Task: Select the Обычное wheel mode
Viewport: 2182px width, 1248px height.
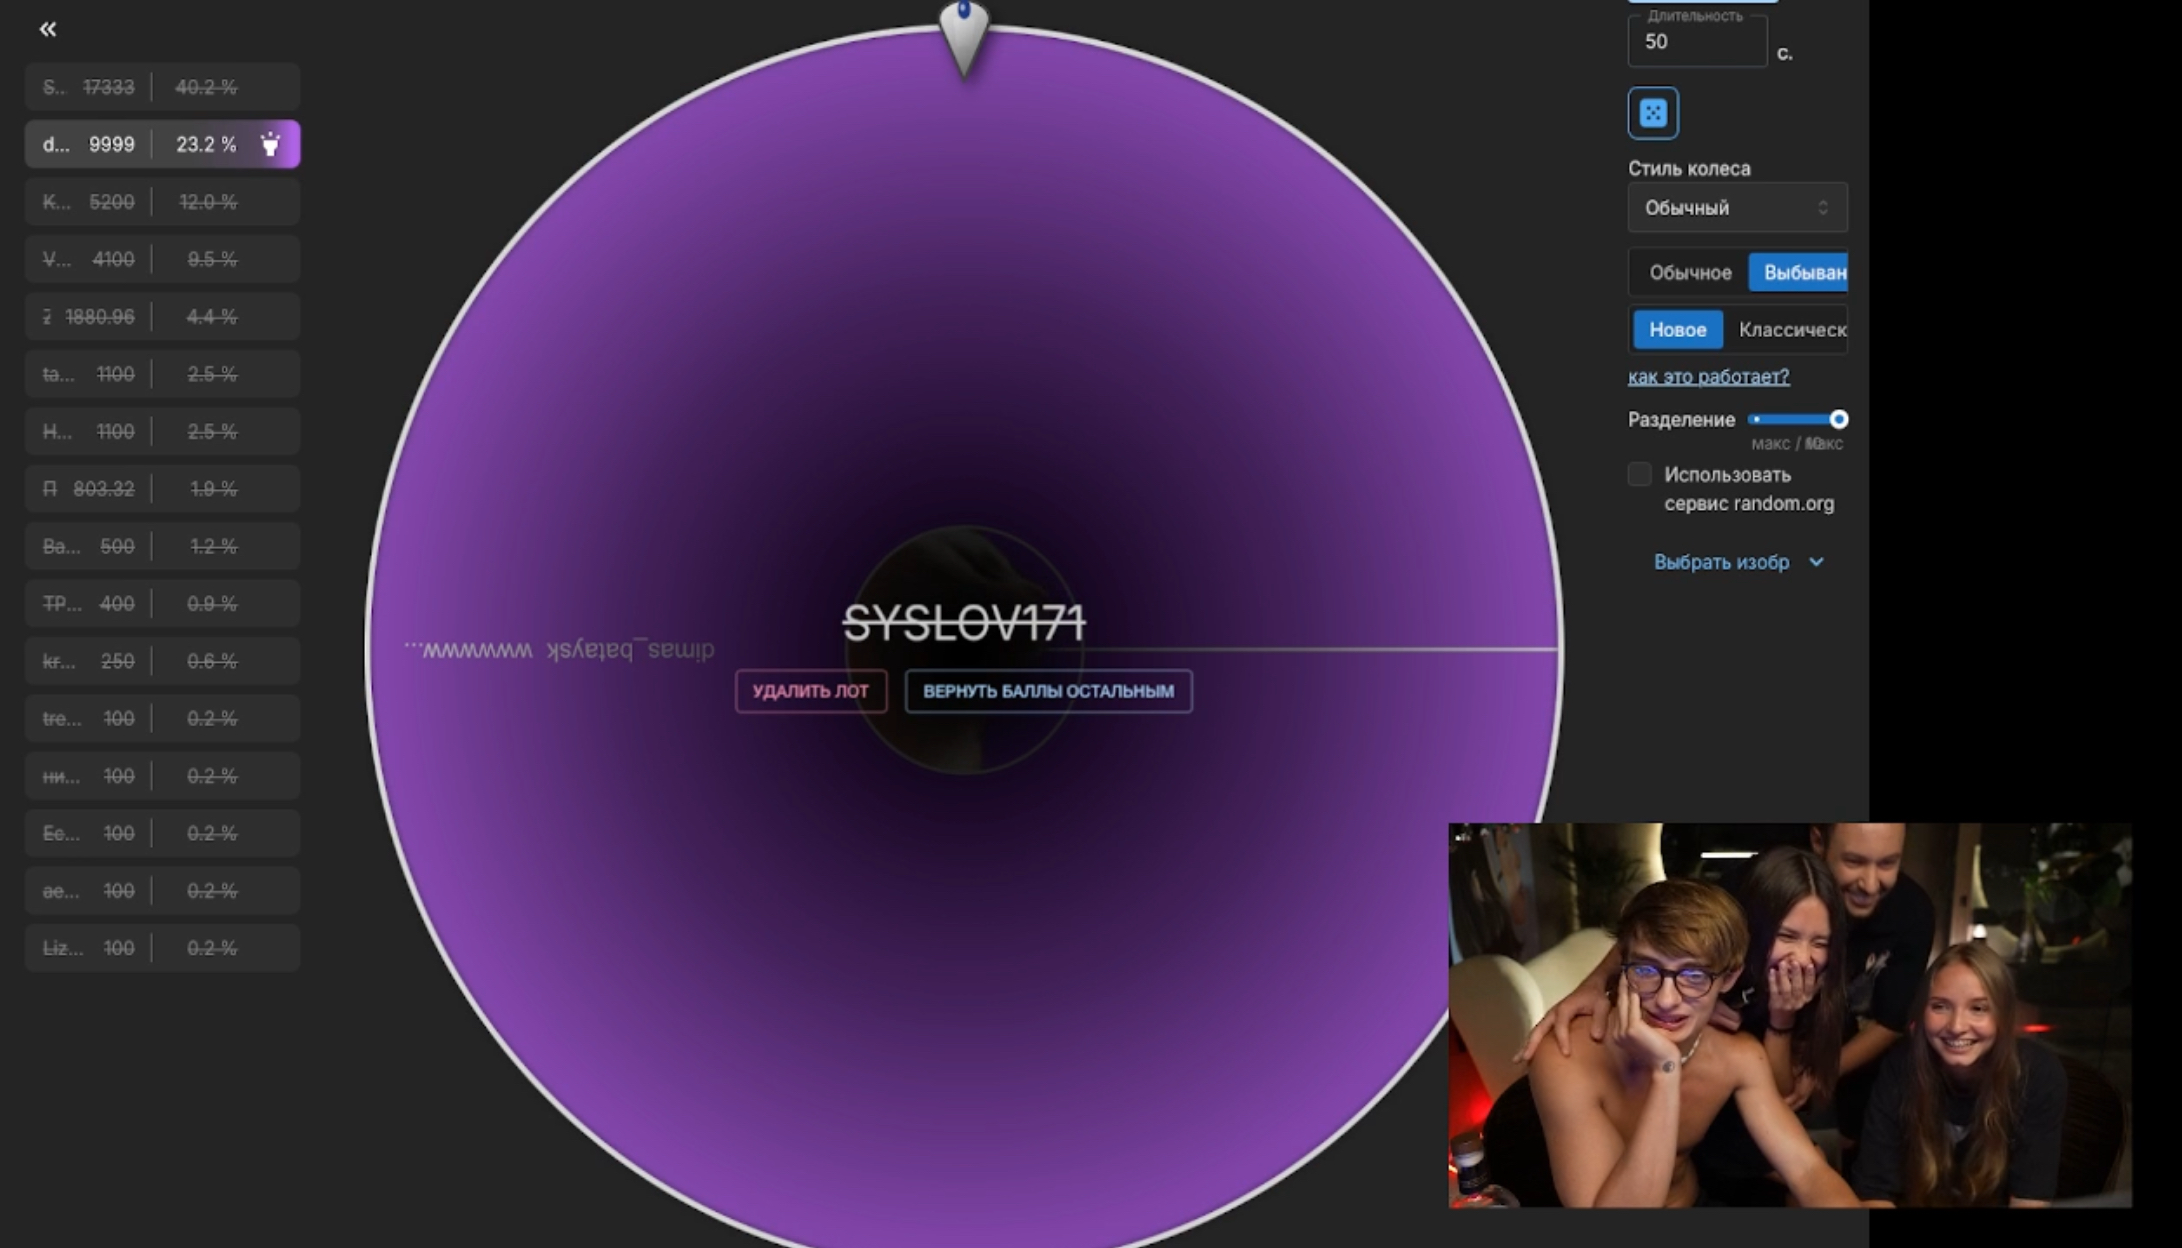Action: point(1690,273)
